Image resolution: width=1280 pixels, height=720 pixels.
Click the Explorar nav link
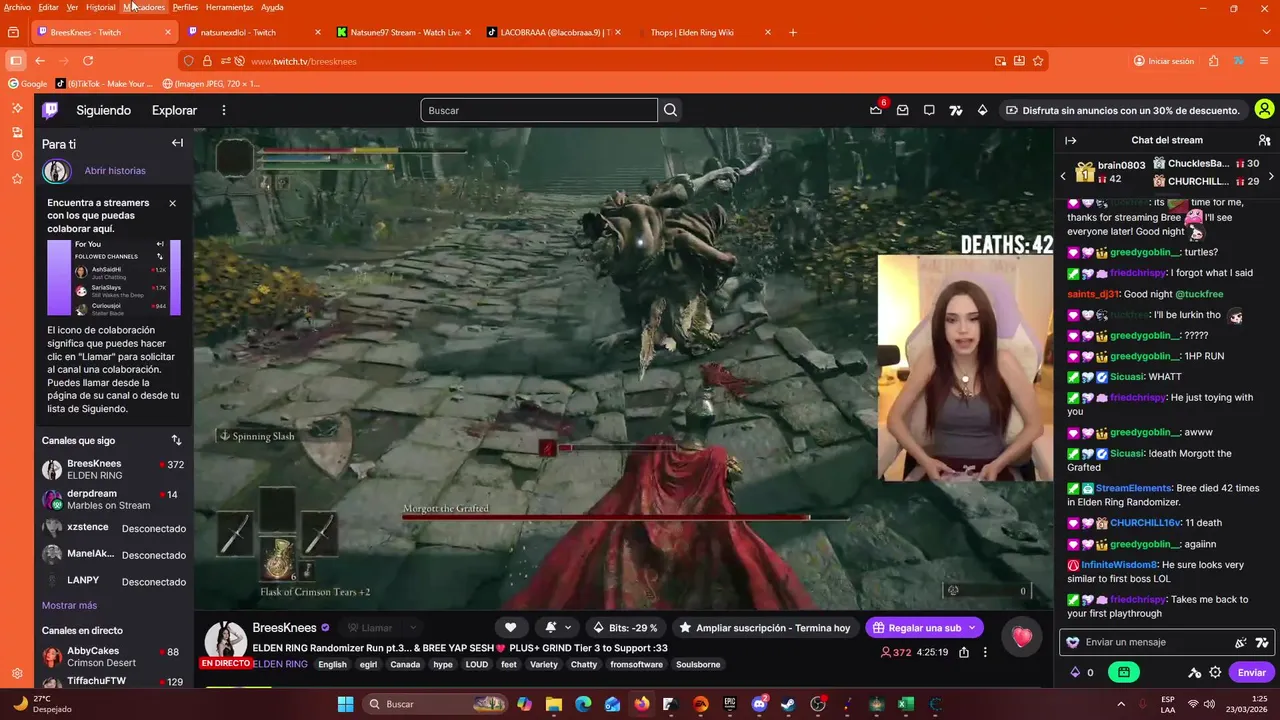click(x=174, y=110)
